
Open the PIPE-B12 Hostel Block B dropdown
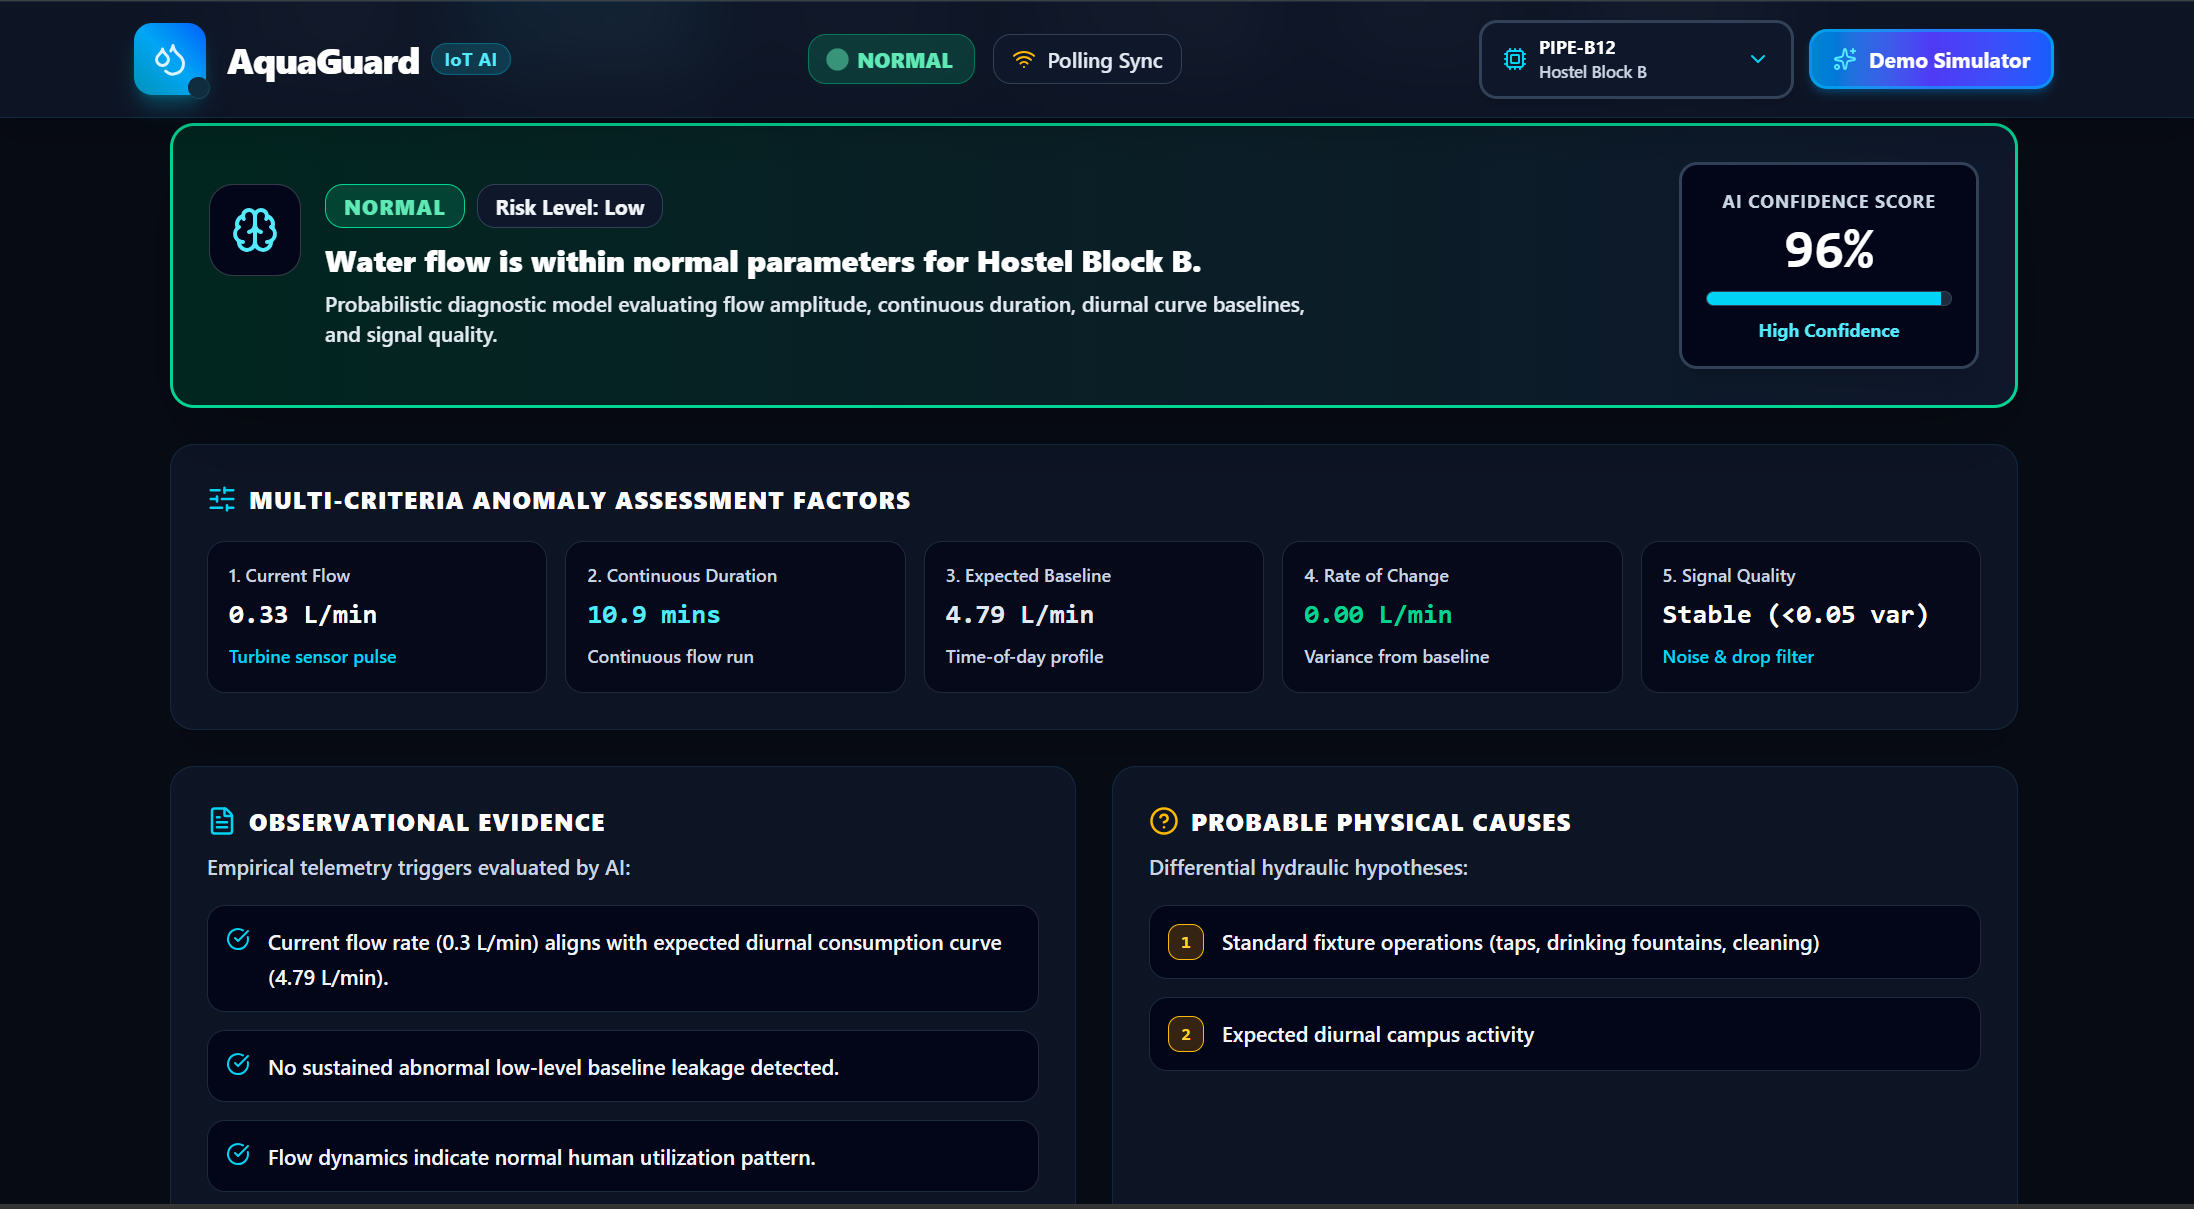point(1636,60)
